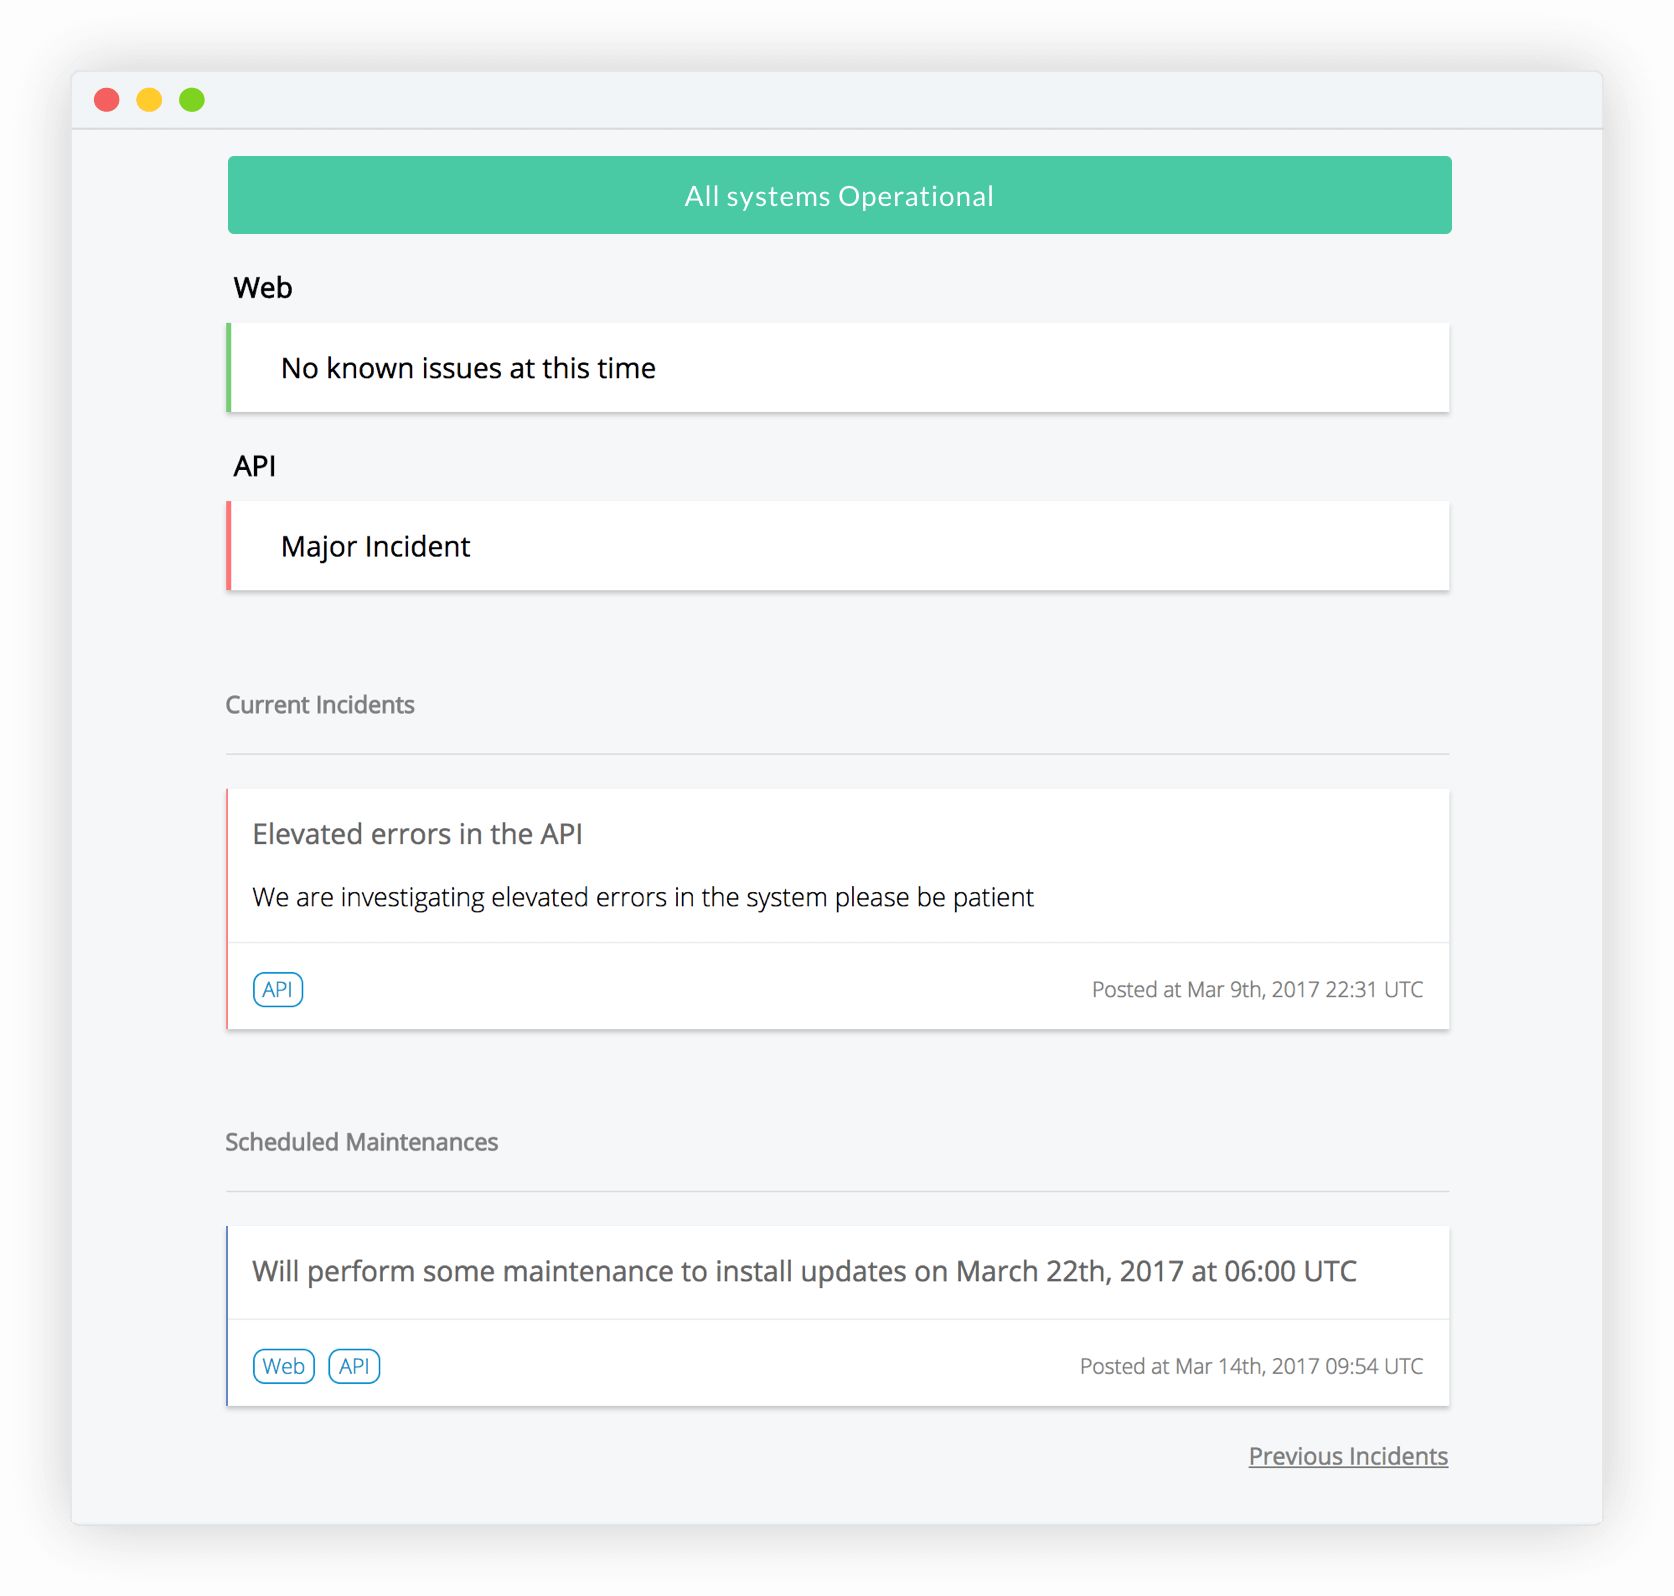Image resolution: width=1674 pixels, height=1596 pixels.
Task: Click the Current Incidents section title
Action: (320, 704)
